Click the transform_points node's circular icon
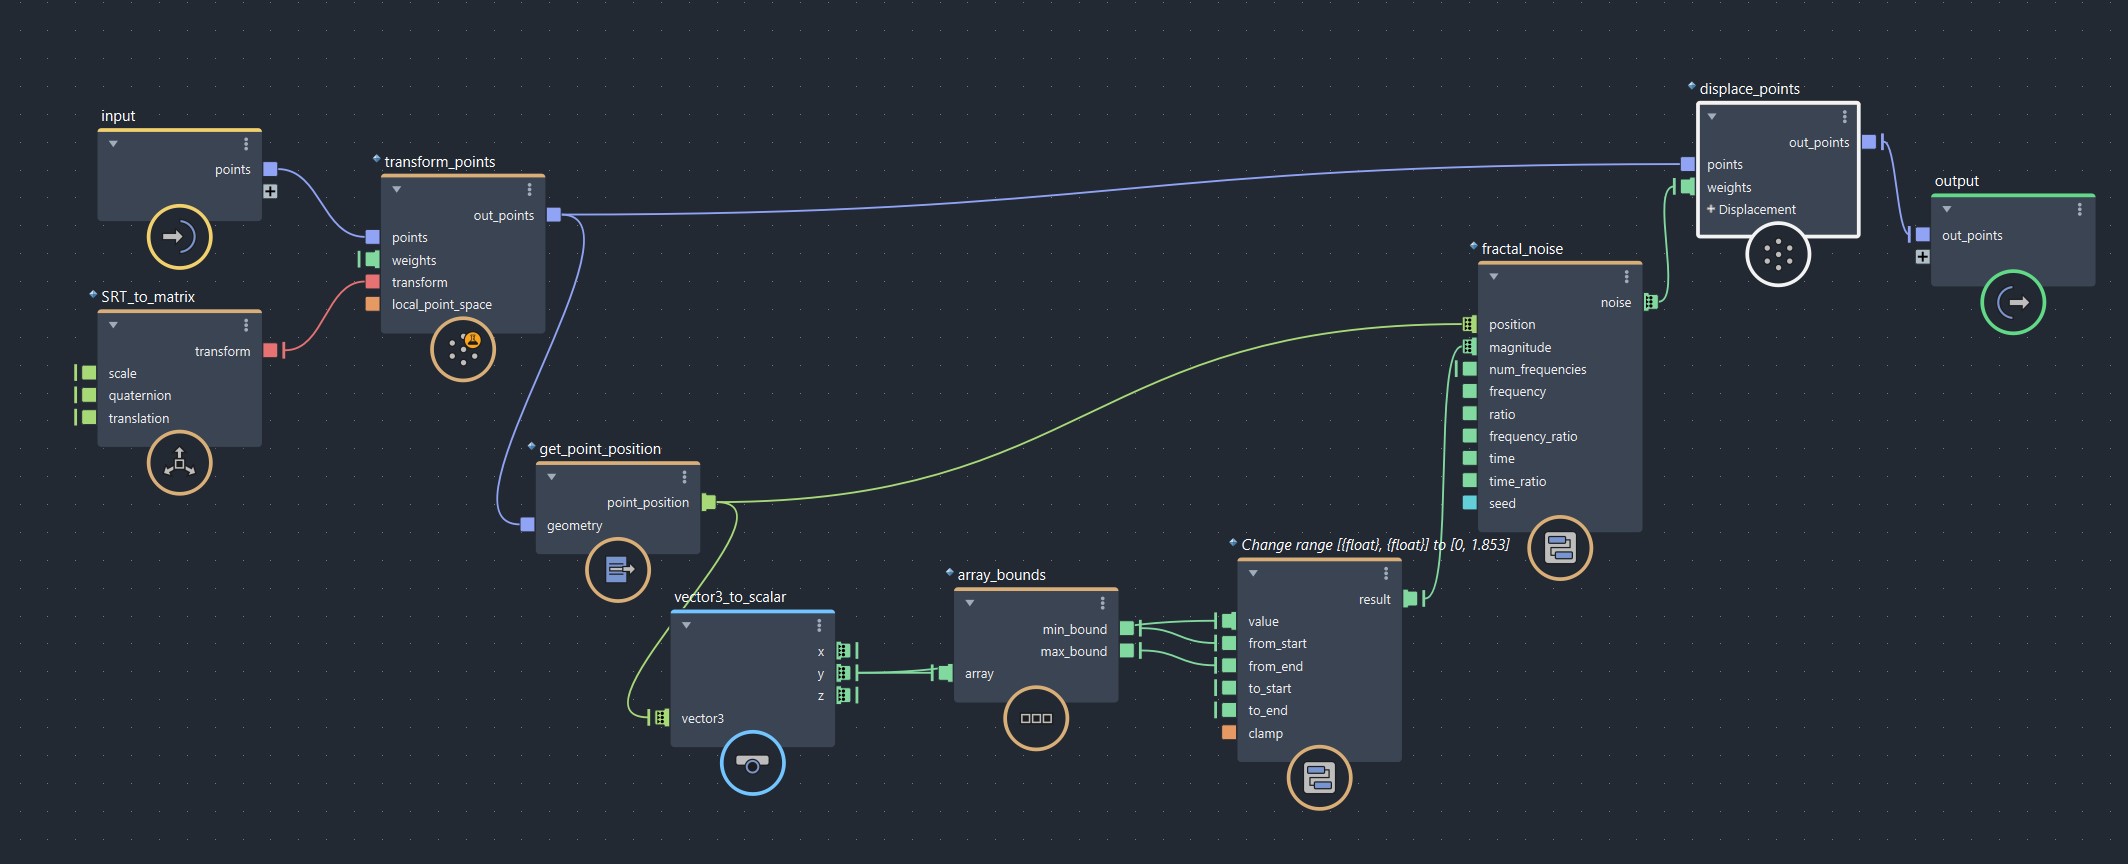2128x864 pixels. point(463,350)
